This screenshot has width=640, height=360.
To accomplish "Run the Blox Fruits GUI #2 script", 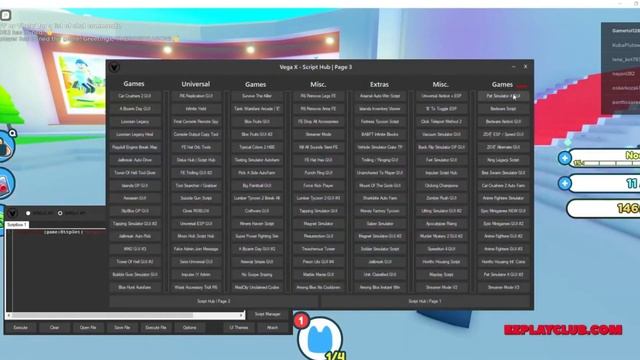I will pos(257,134).
